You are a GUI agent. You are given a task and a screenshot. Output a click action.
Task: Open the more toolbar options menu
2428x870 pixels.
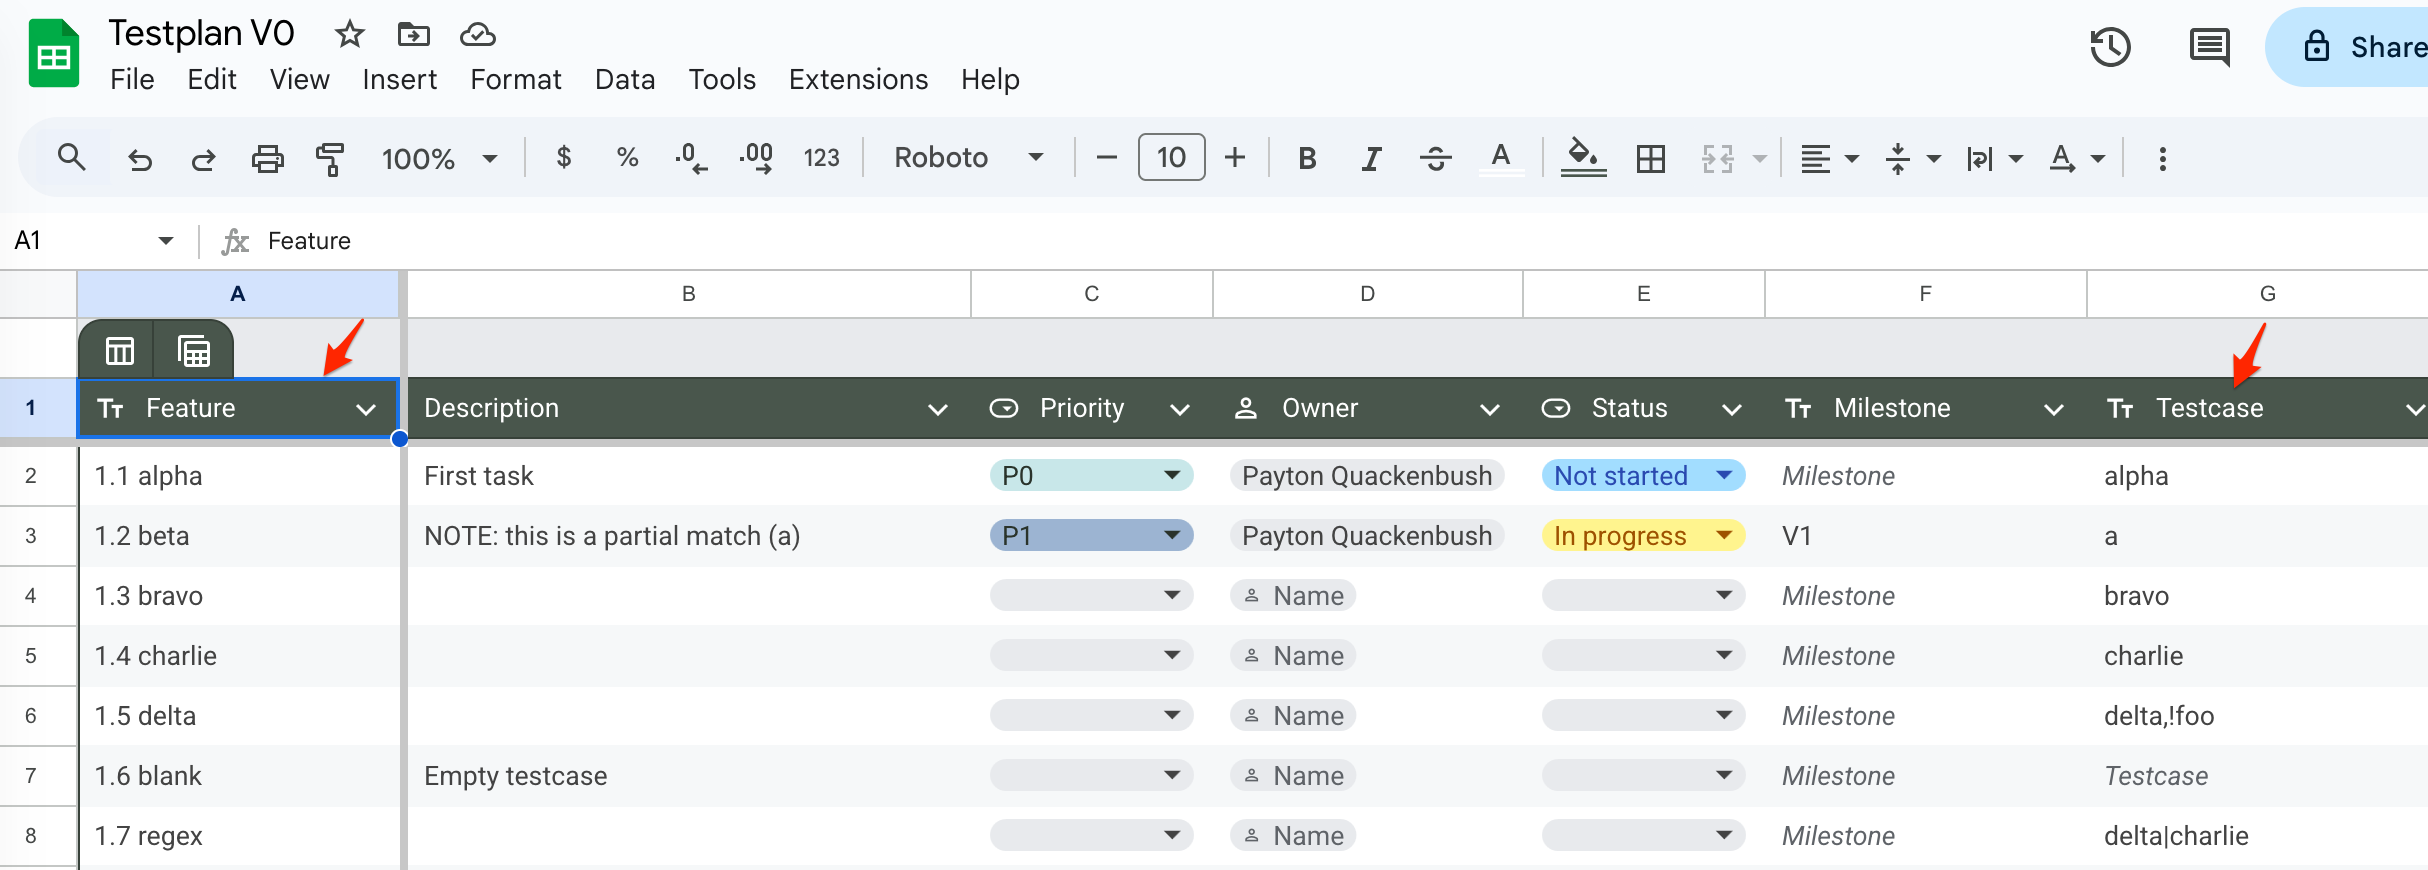pos(2162,159)
